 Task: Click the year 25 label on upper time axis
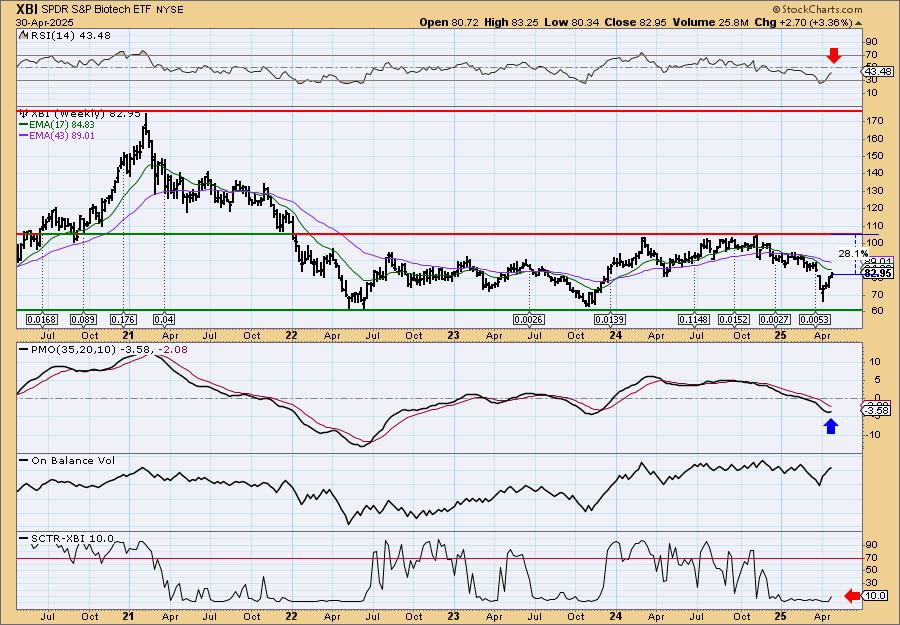pyautogui.click(x=779, y=335)
